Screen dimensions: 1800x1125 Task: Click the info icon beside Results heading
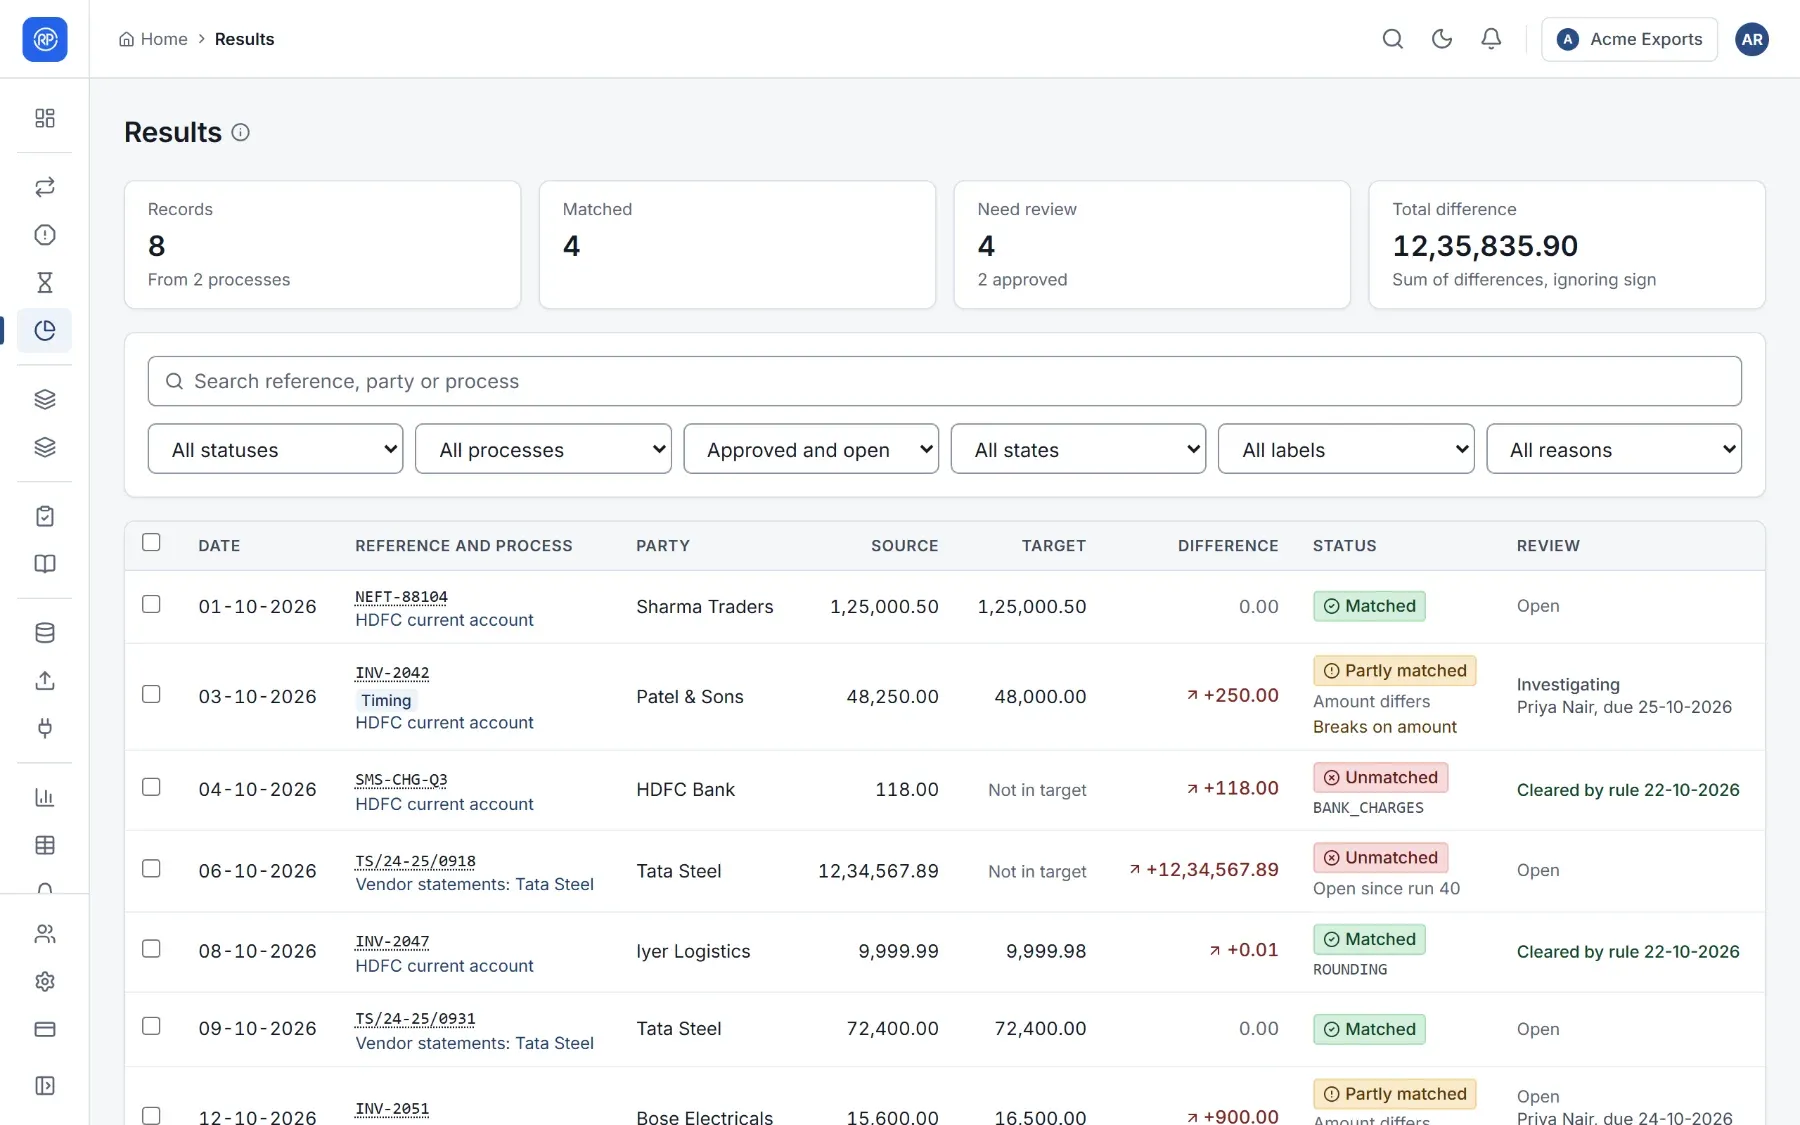coord(241,132)
